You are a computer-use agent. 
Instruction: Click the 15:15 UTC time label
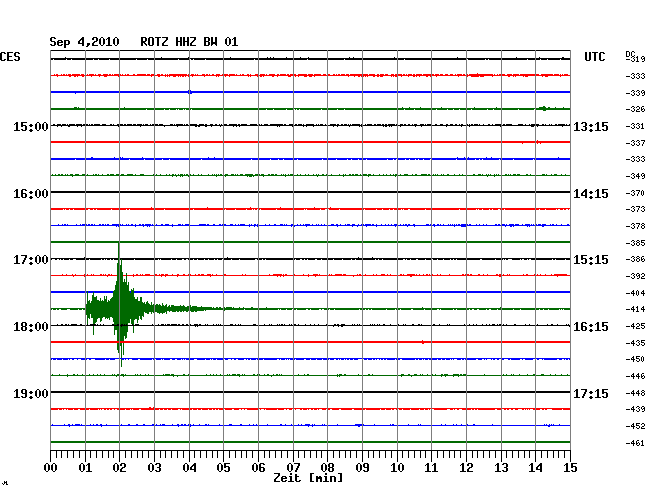click(x=591, y=260)
